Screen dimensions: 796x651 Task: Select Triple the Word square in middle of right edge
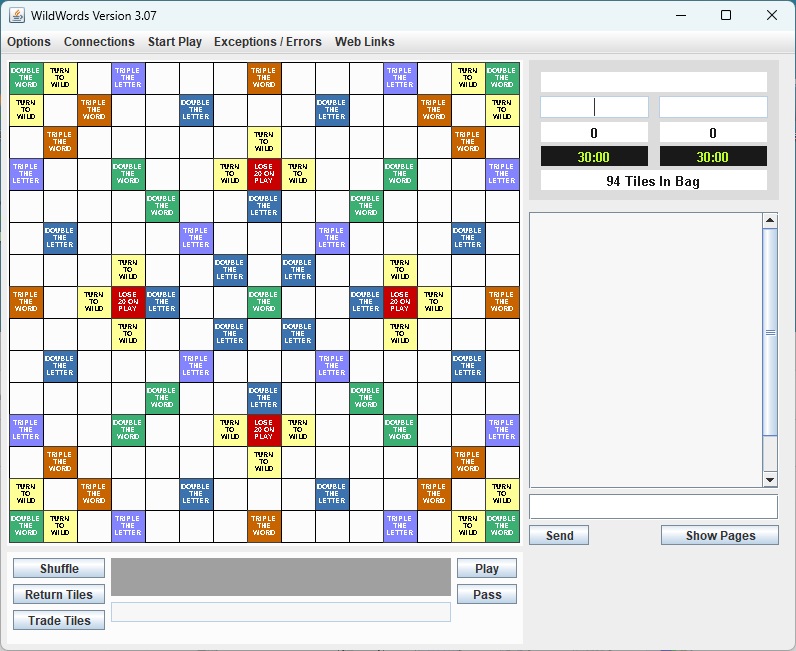click(502, 302)
